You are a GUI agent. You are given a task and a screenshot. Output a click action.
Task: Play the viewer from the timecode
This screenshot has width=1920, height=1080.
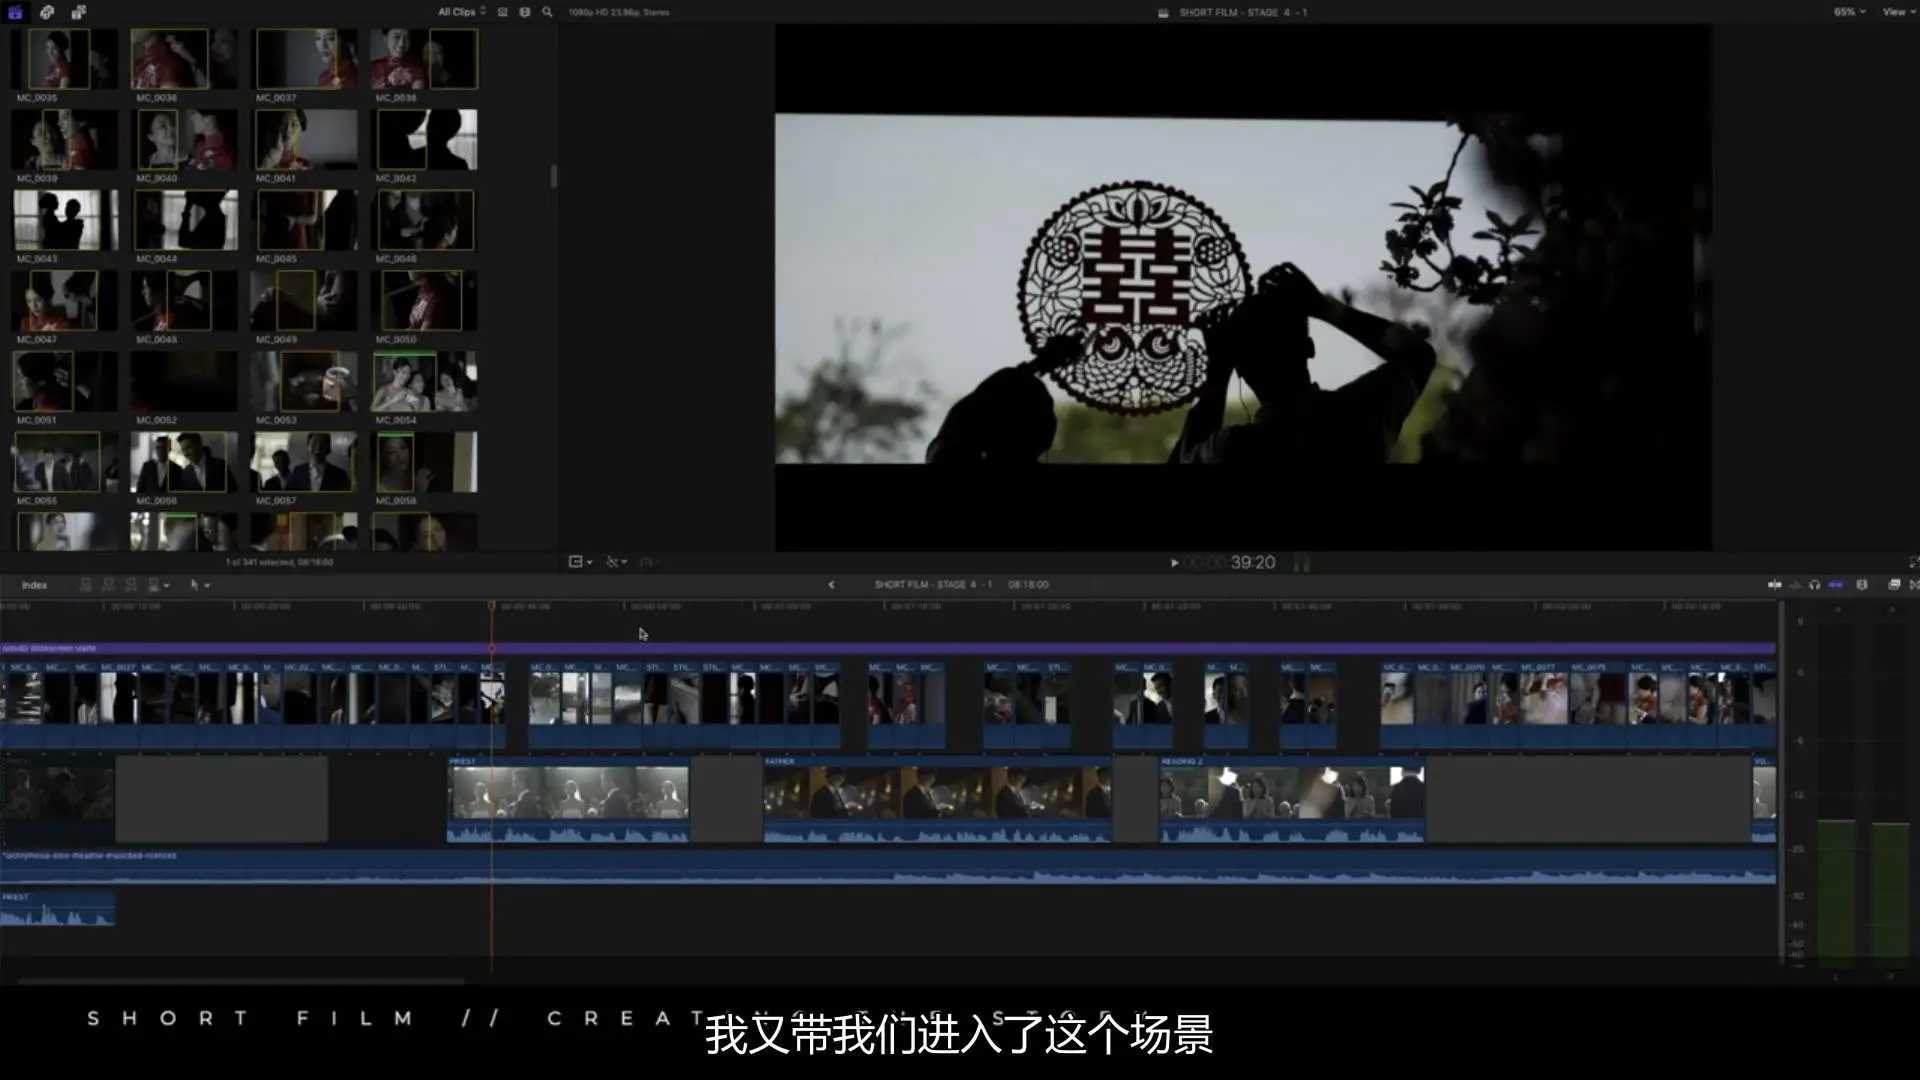coord(1174,563)
